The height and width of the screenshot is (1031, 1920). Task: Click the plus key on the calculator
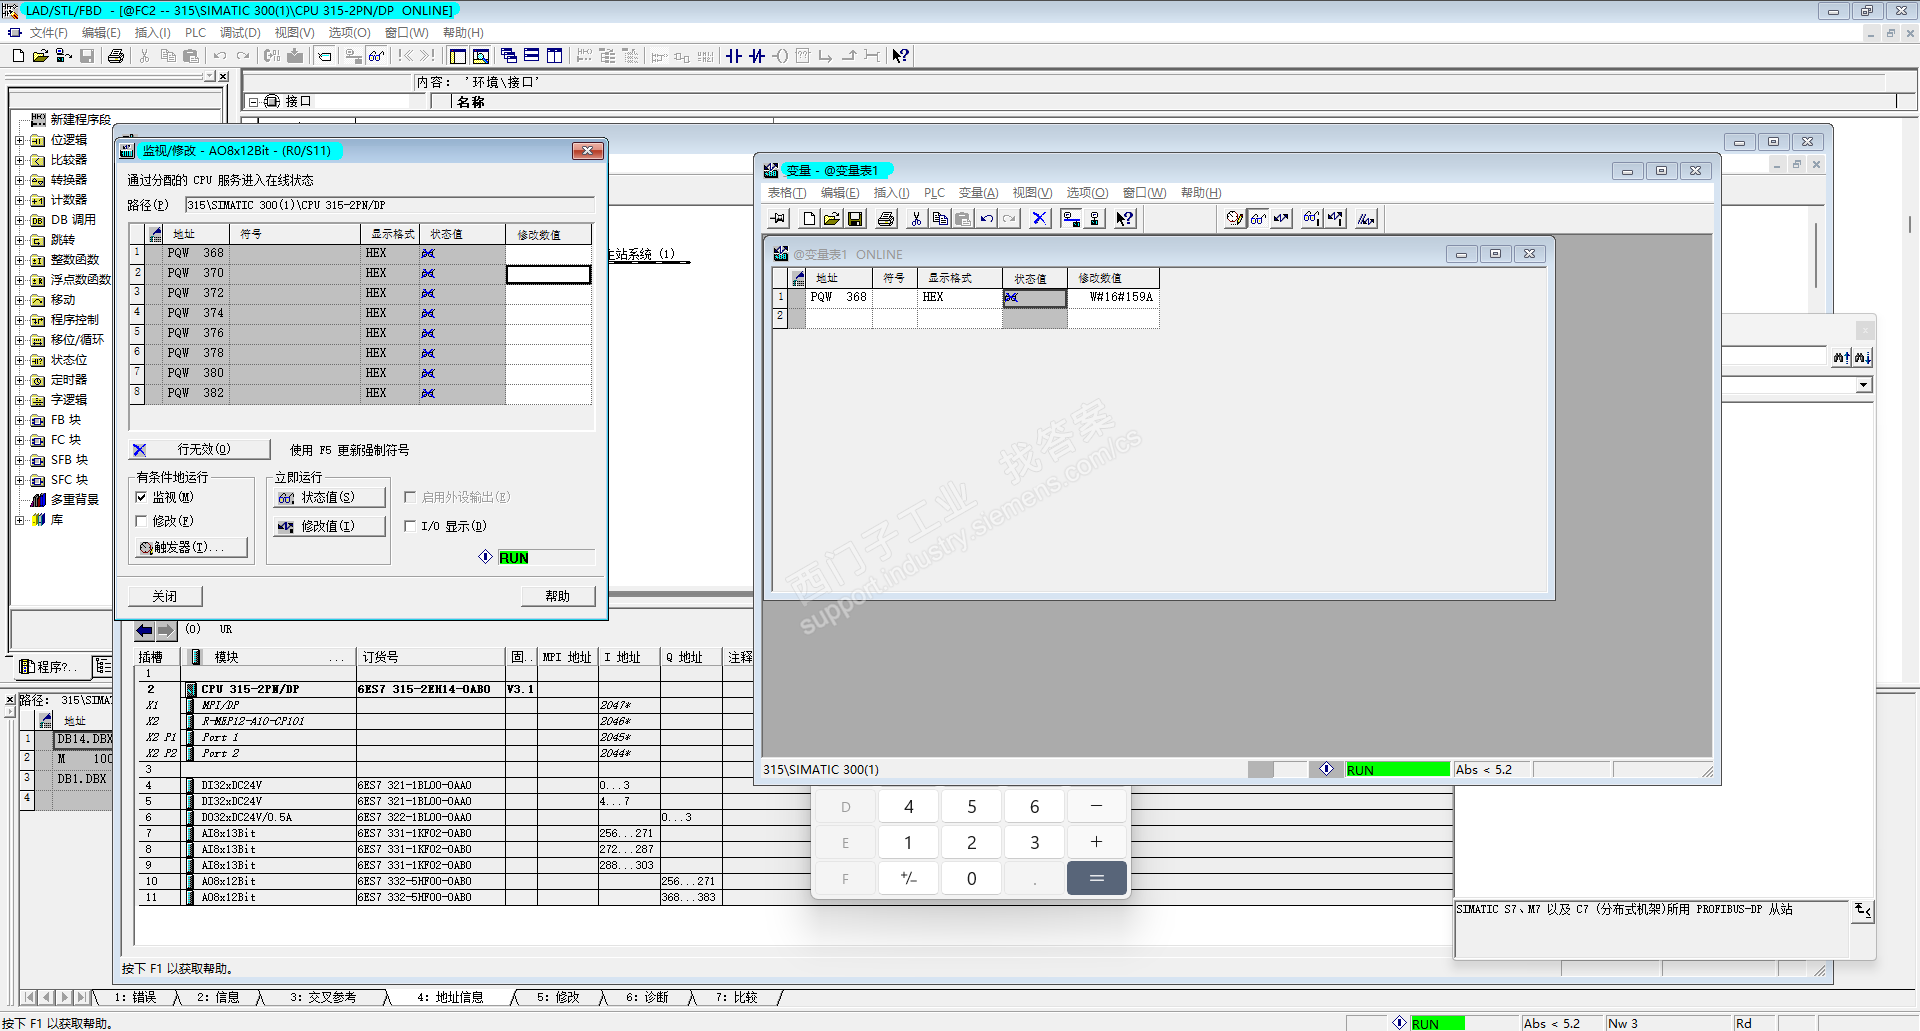1096,842
